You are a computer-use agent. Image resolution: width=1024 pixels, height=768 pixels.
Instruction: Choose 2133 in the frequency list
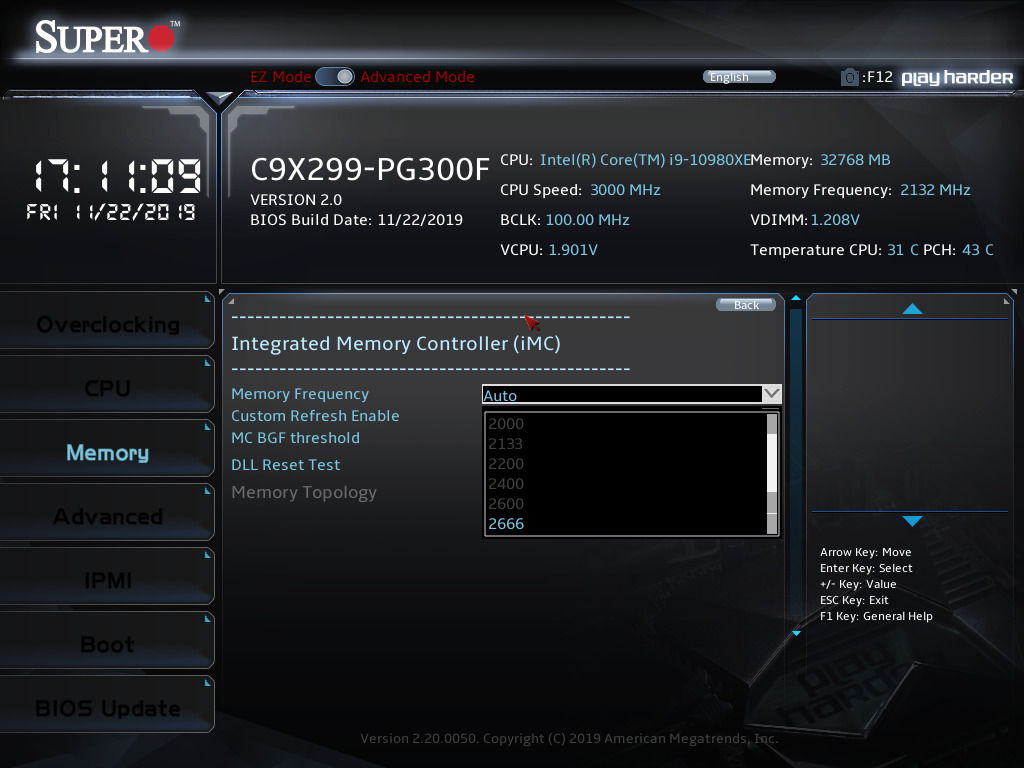point(506,444)
